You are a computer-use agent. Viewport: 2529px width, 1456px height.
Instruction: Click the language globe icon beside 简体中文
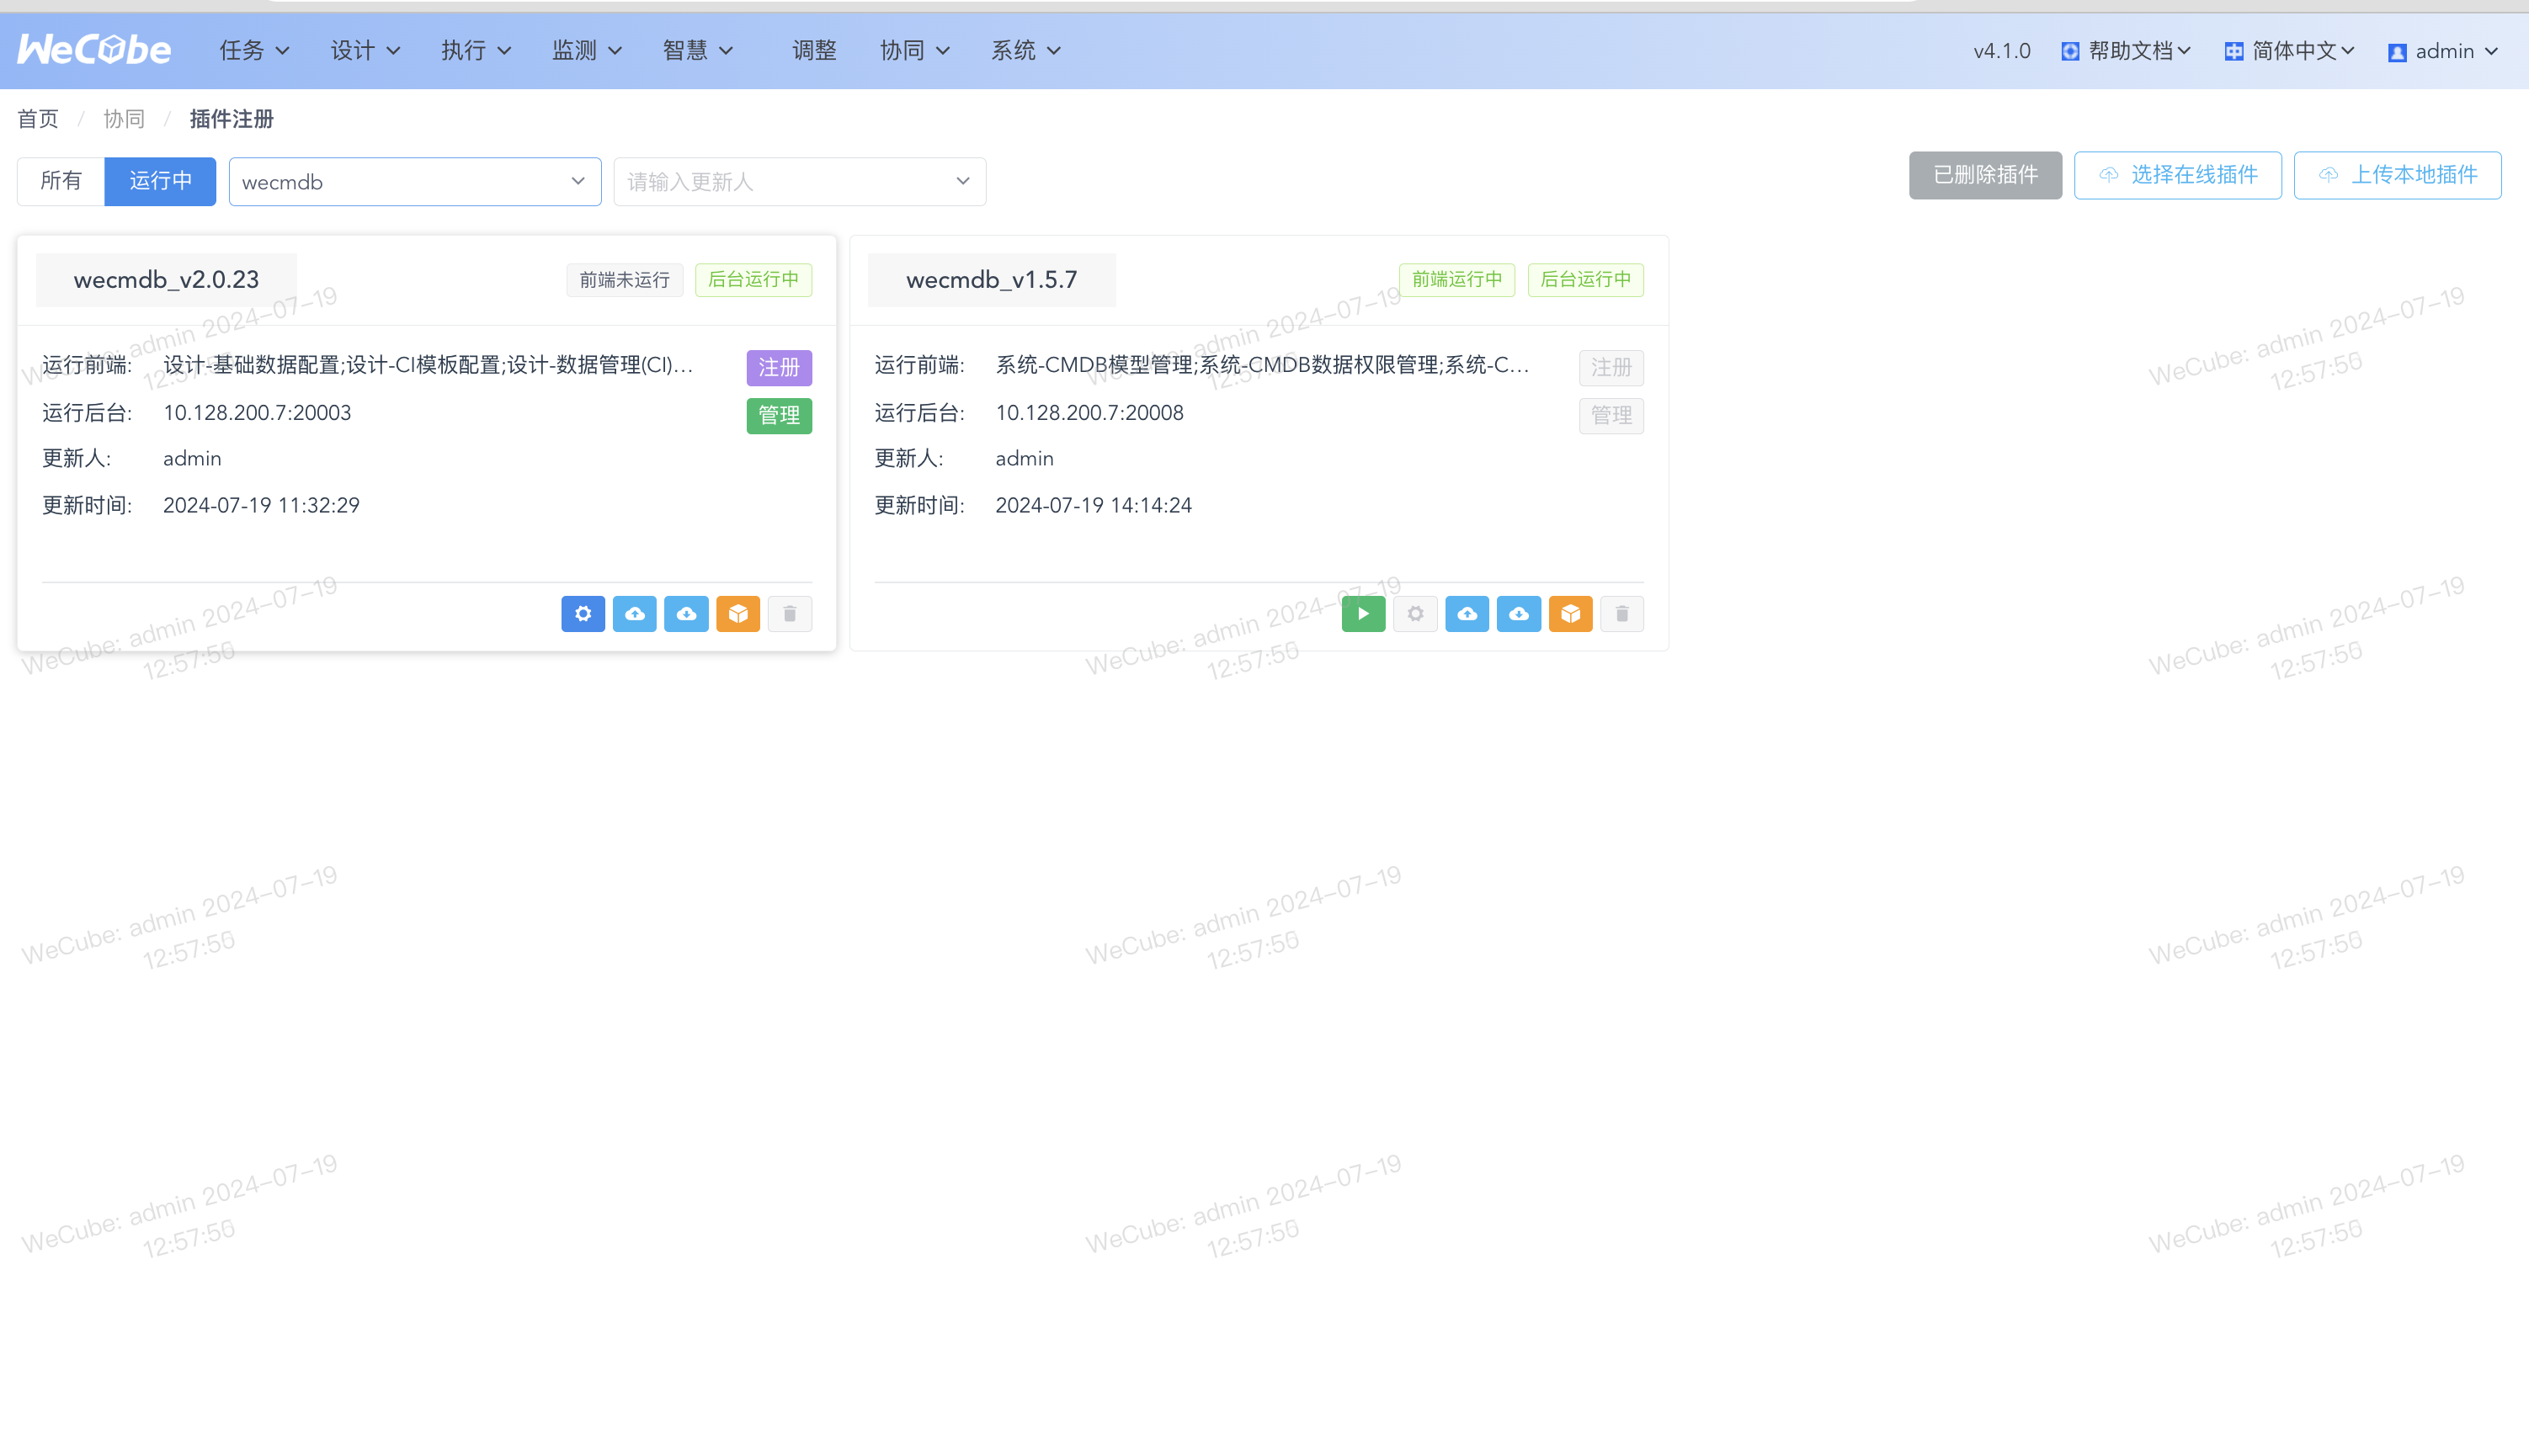[x=2234, y=51]
